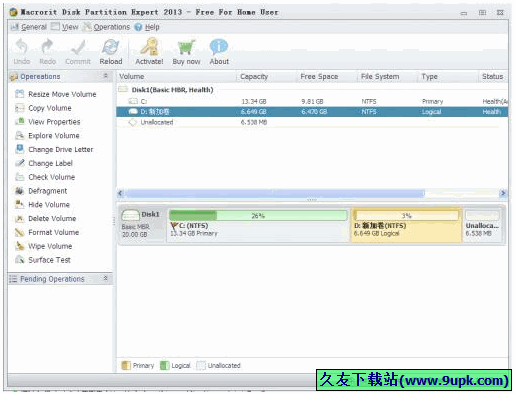Open the Help menu

[x=147, y=27]
